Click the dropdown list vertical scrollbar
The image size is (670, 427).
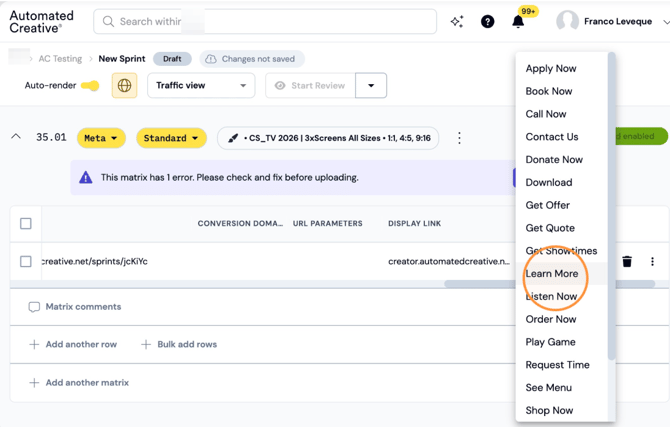point(611,206)
